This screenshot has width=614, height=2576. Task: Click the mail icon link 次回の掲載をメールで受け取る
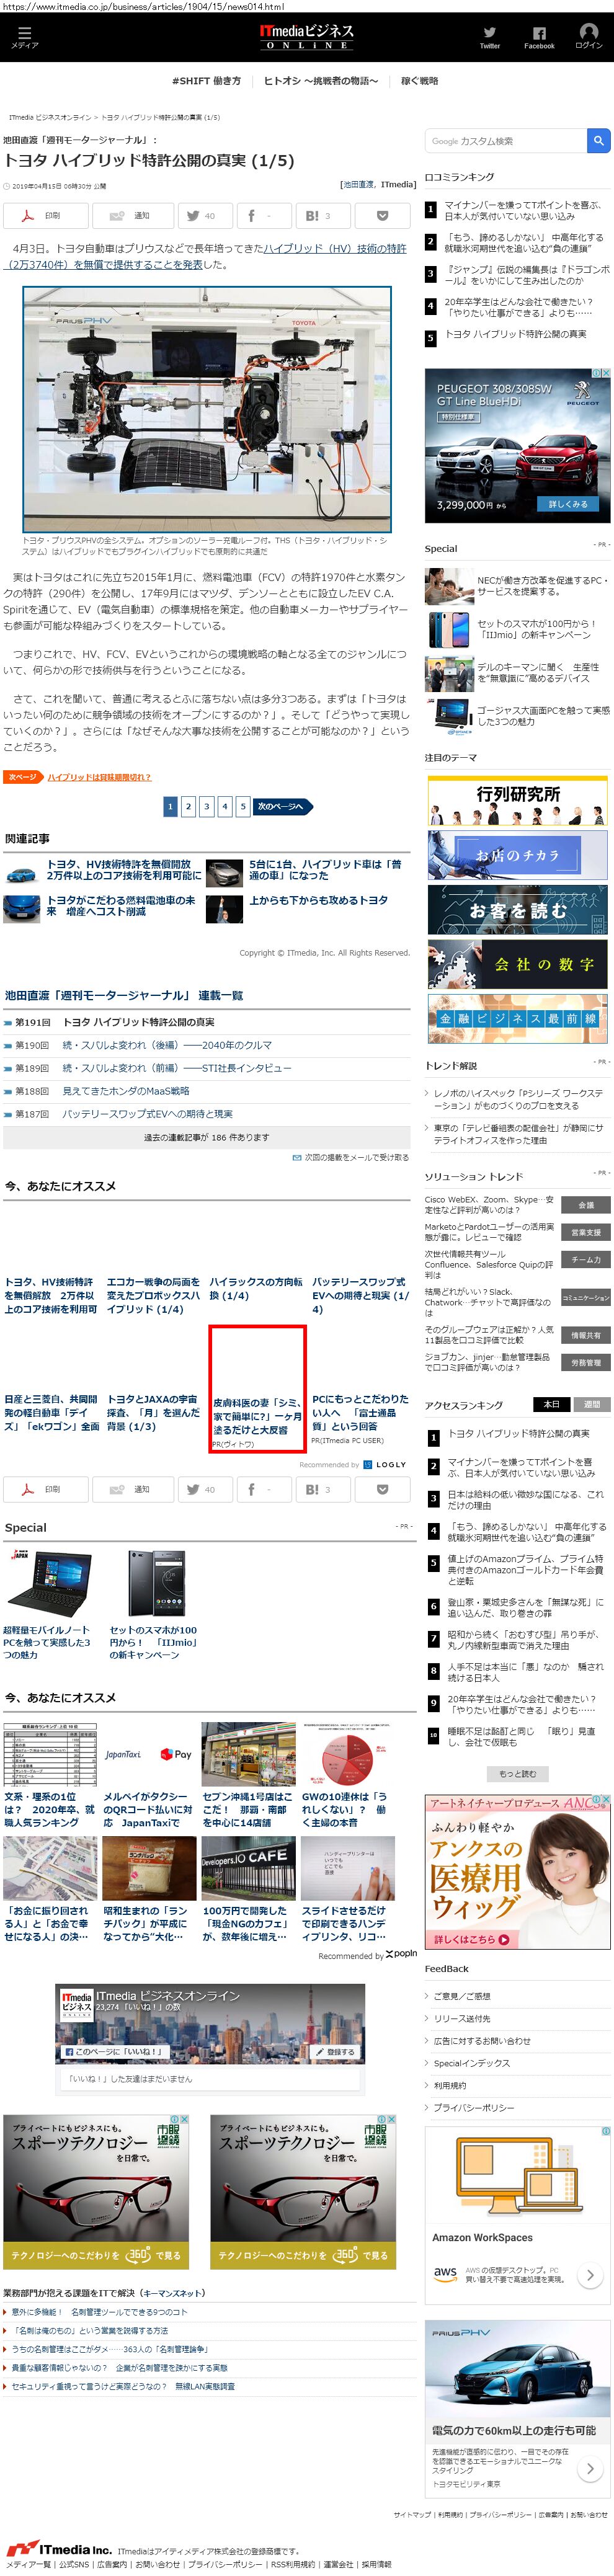point(350,1157)
